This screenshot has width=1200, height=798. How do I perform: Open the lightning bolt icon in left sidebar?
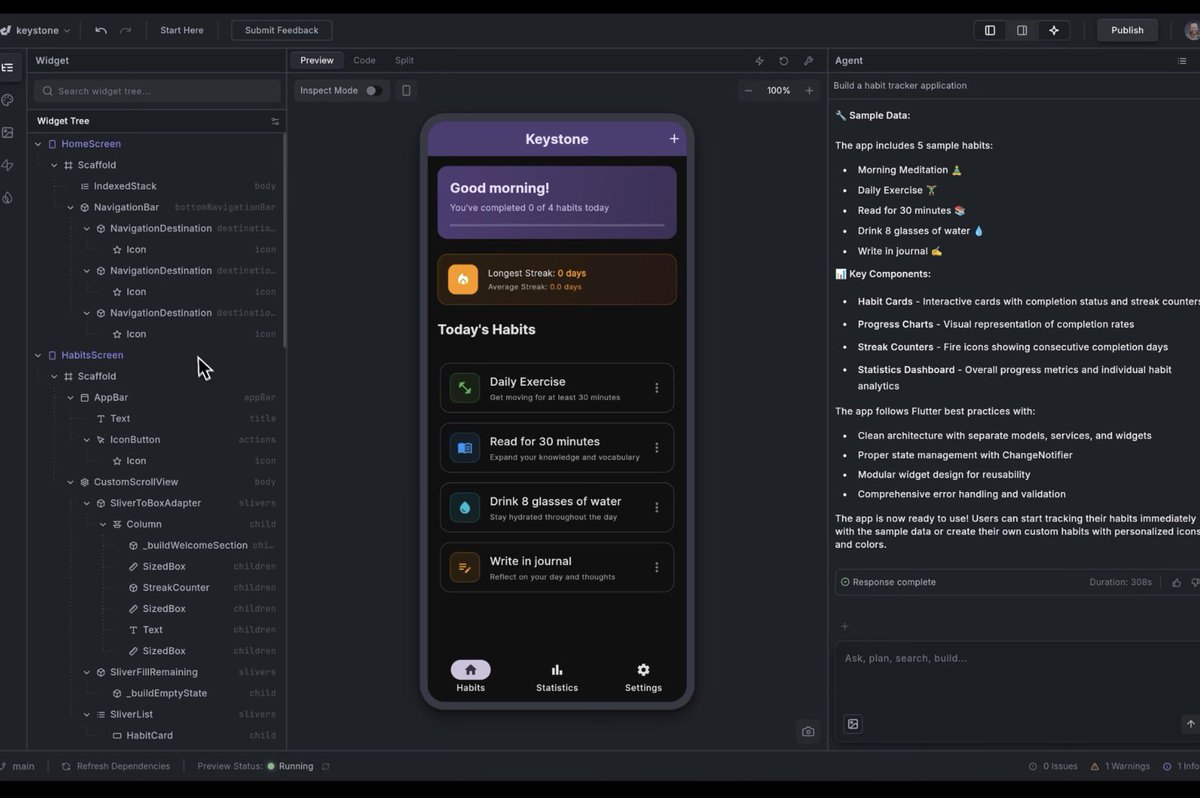click(x=7, y=165)
